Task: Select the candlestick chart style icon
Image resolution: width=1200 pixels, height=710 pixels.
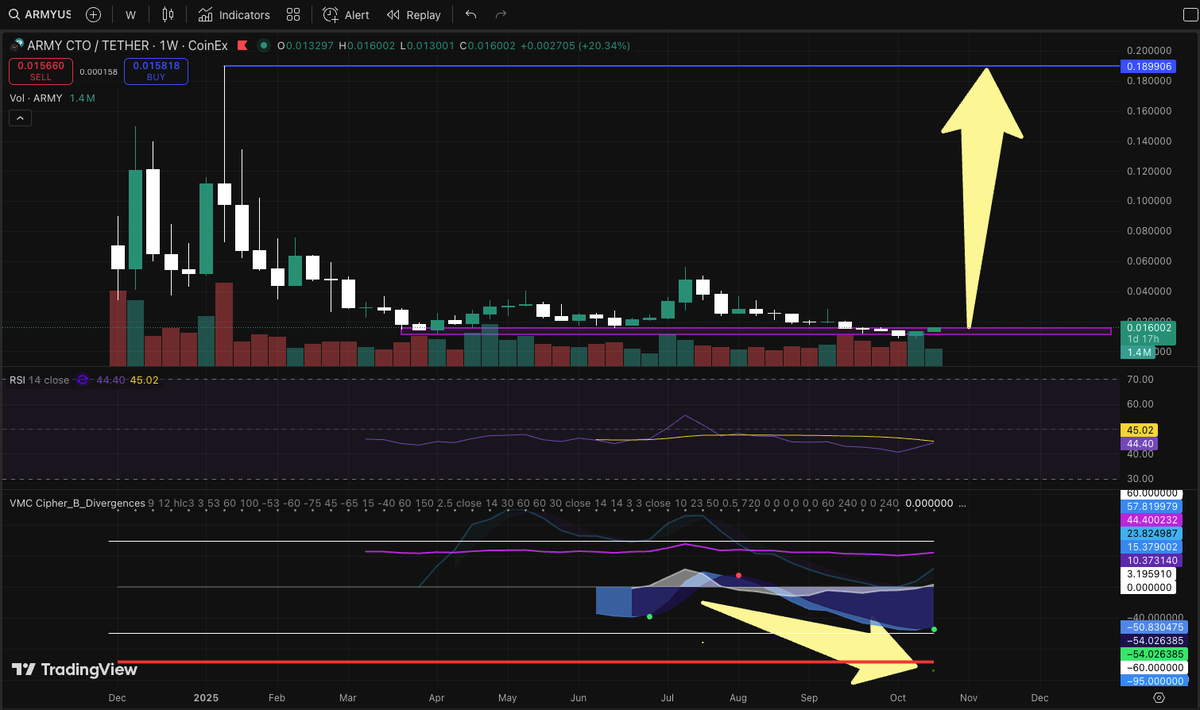Action: coord(167,14)
